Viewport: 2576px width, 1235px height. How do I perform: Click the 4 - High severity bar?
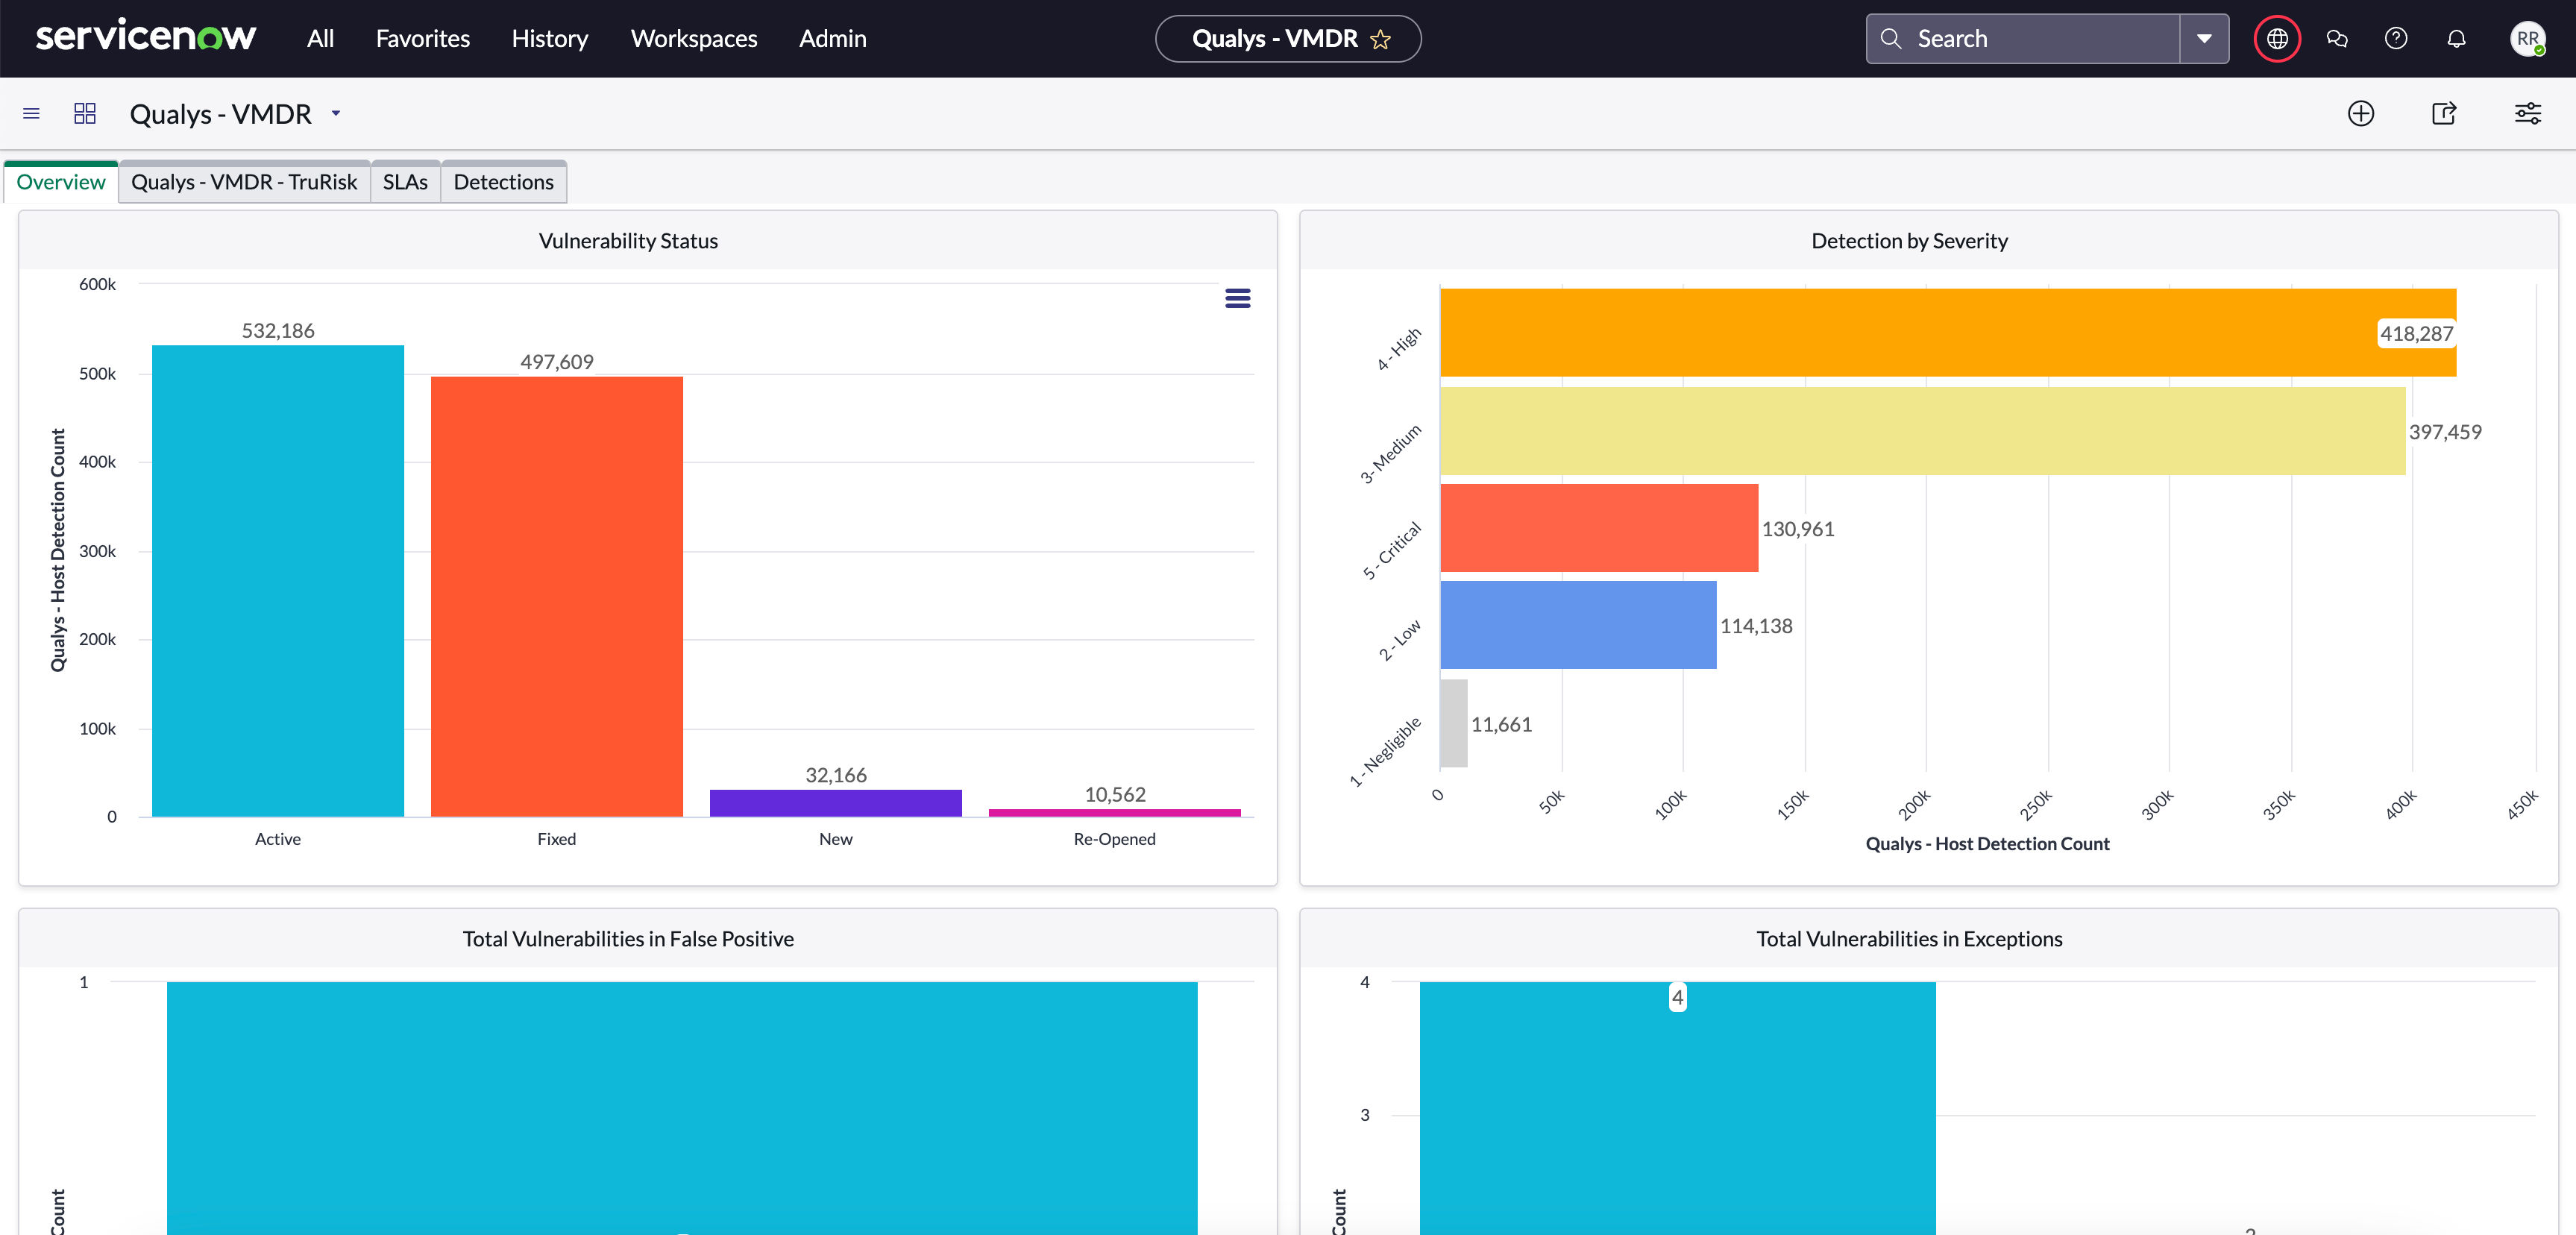[x=1948, y=333]
